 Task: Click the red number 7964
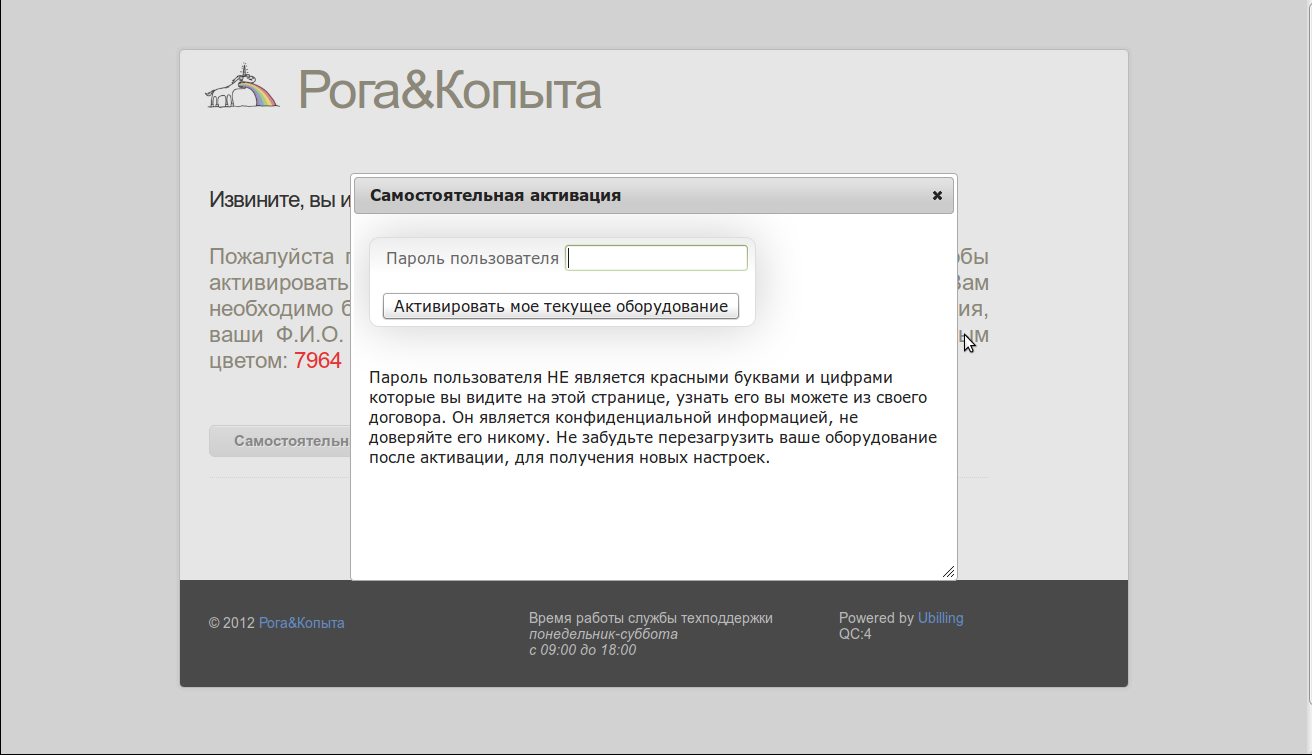click(x=318, y=361)
